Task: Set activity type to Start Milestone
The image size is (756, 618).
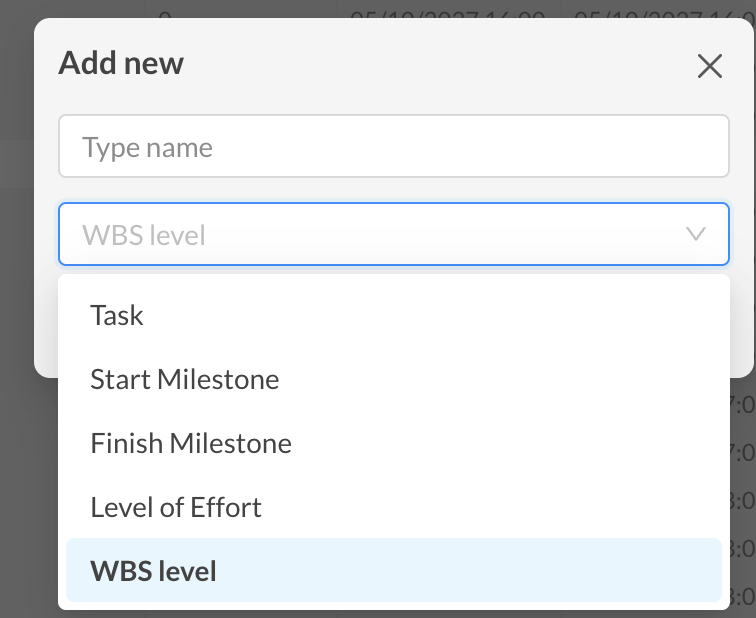Action: (x=393, y=379)
